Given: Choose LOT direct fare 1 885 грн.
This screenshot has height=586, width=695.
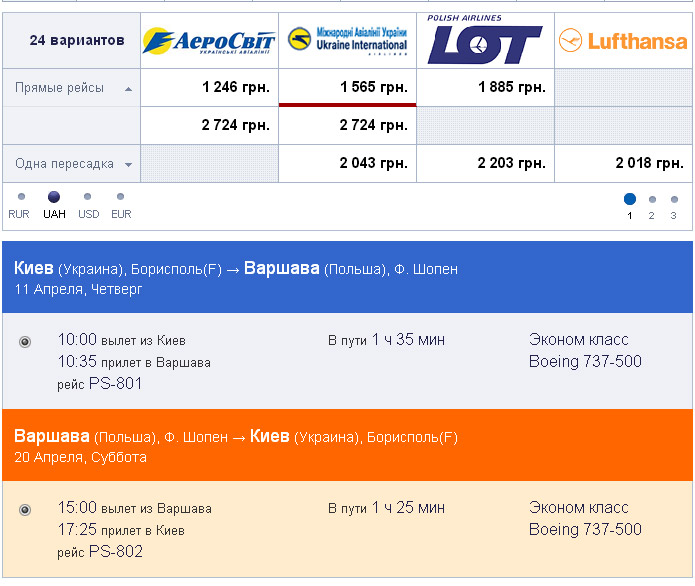Looking at the screenshot, I should pyautogui.click(x=511, y=88).
